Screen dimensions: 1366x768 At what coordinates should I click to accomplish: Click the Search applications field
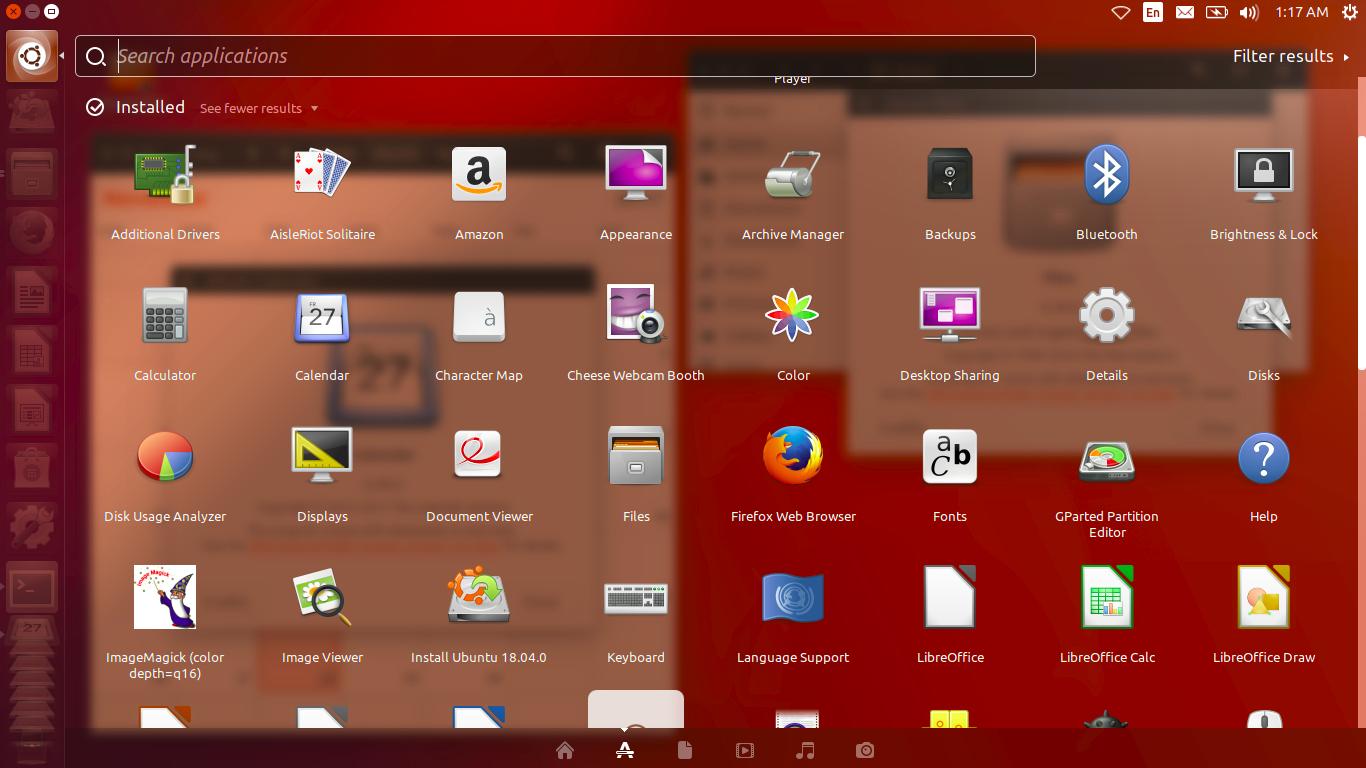coord(555,56)
